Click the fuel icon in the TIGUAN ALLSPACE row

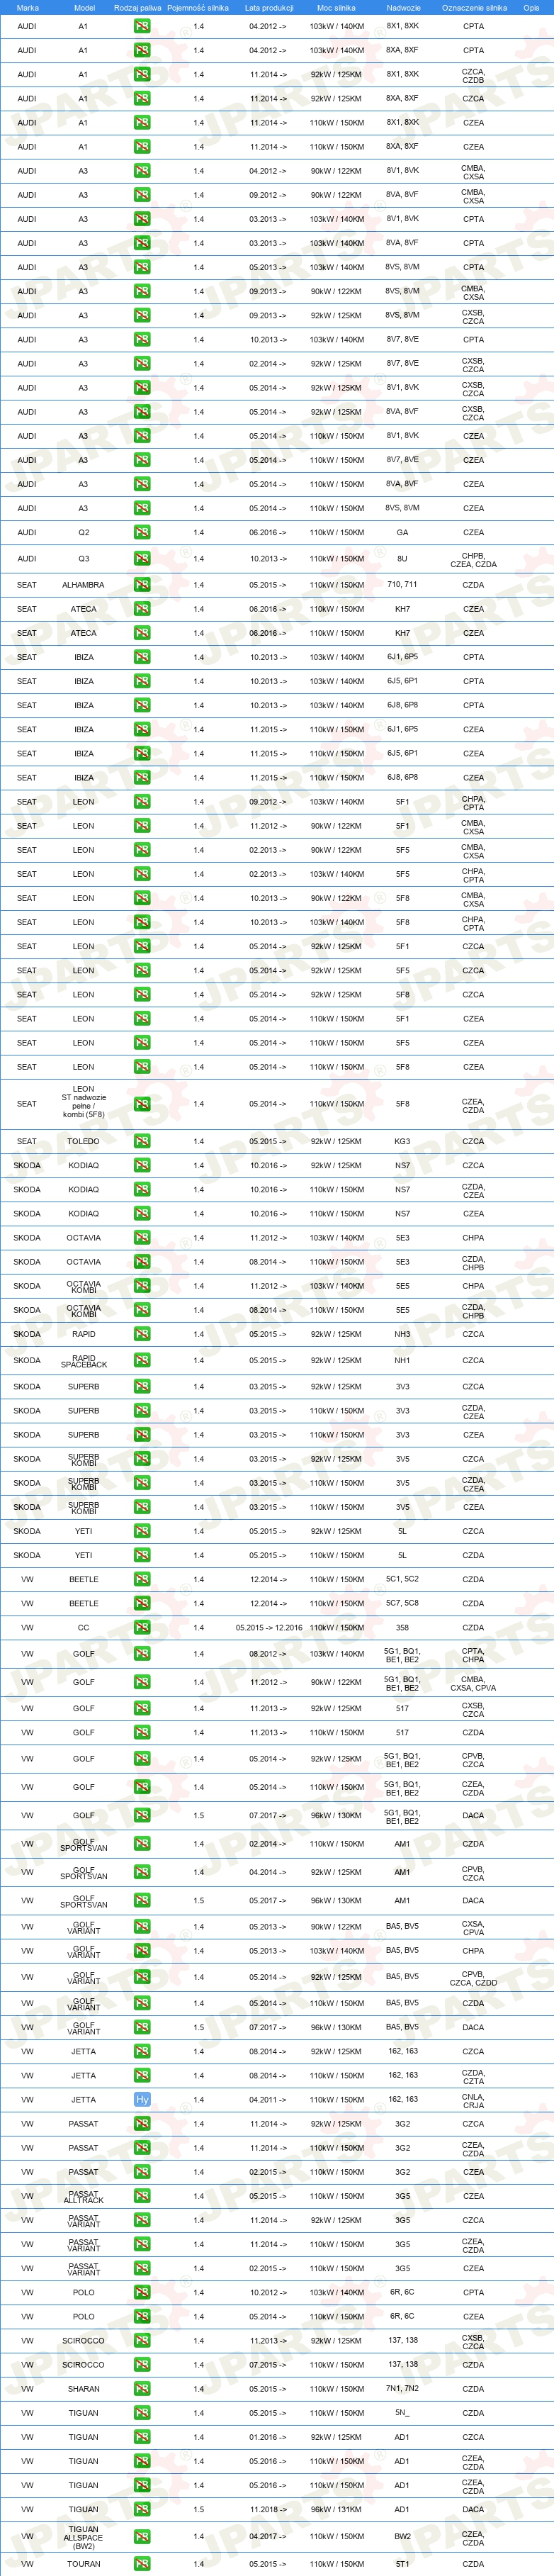point(142,2536)
